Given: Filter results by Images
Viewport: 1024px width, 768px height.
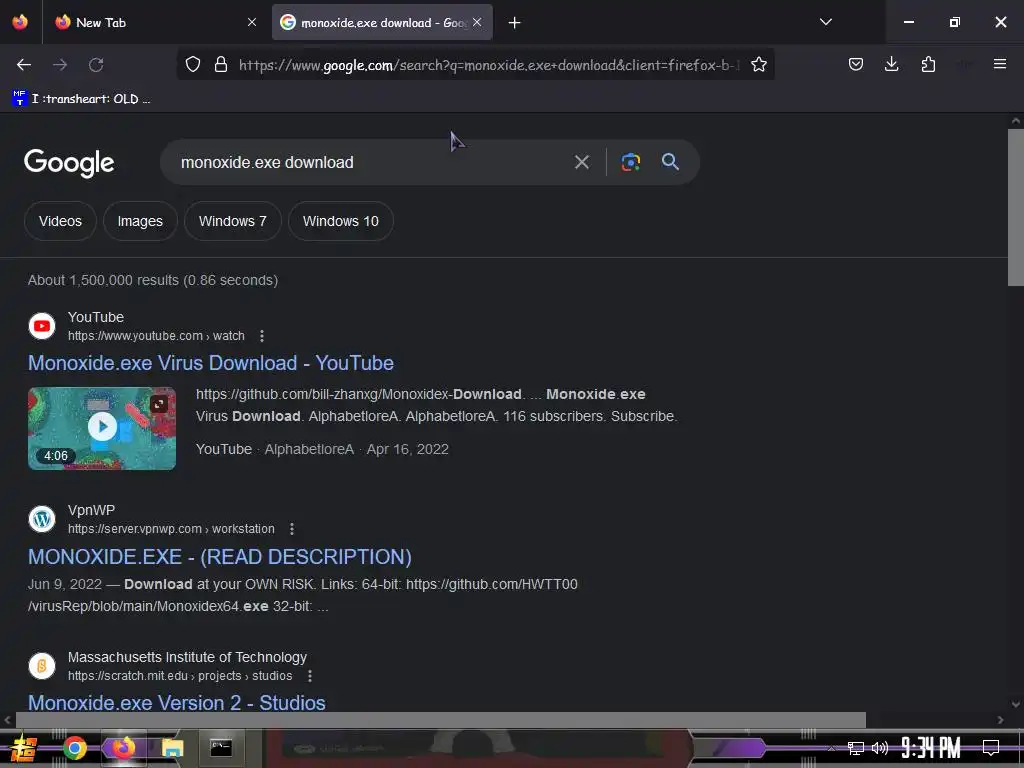Looking at the screenshot, I should click(x=140, y=221).
